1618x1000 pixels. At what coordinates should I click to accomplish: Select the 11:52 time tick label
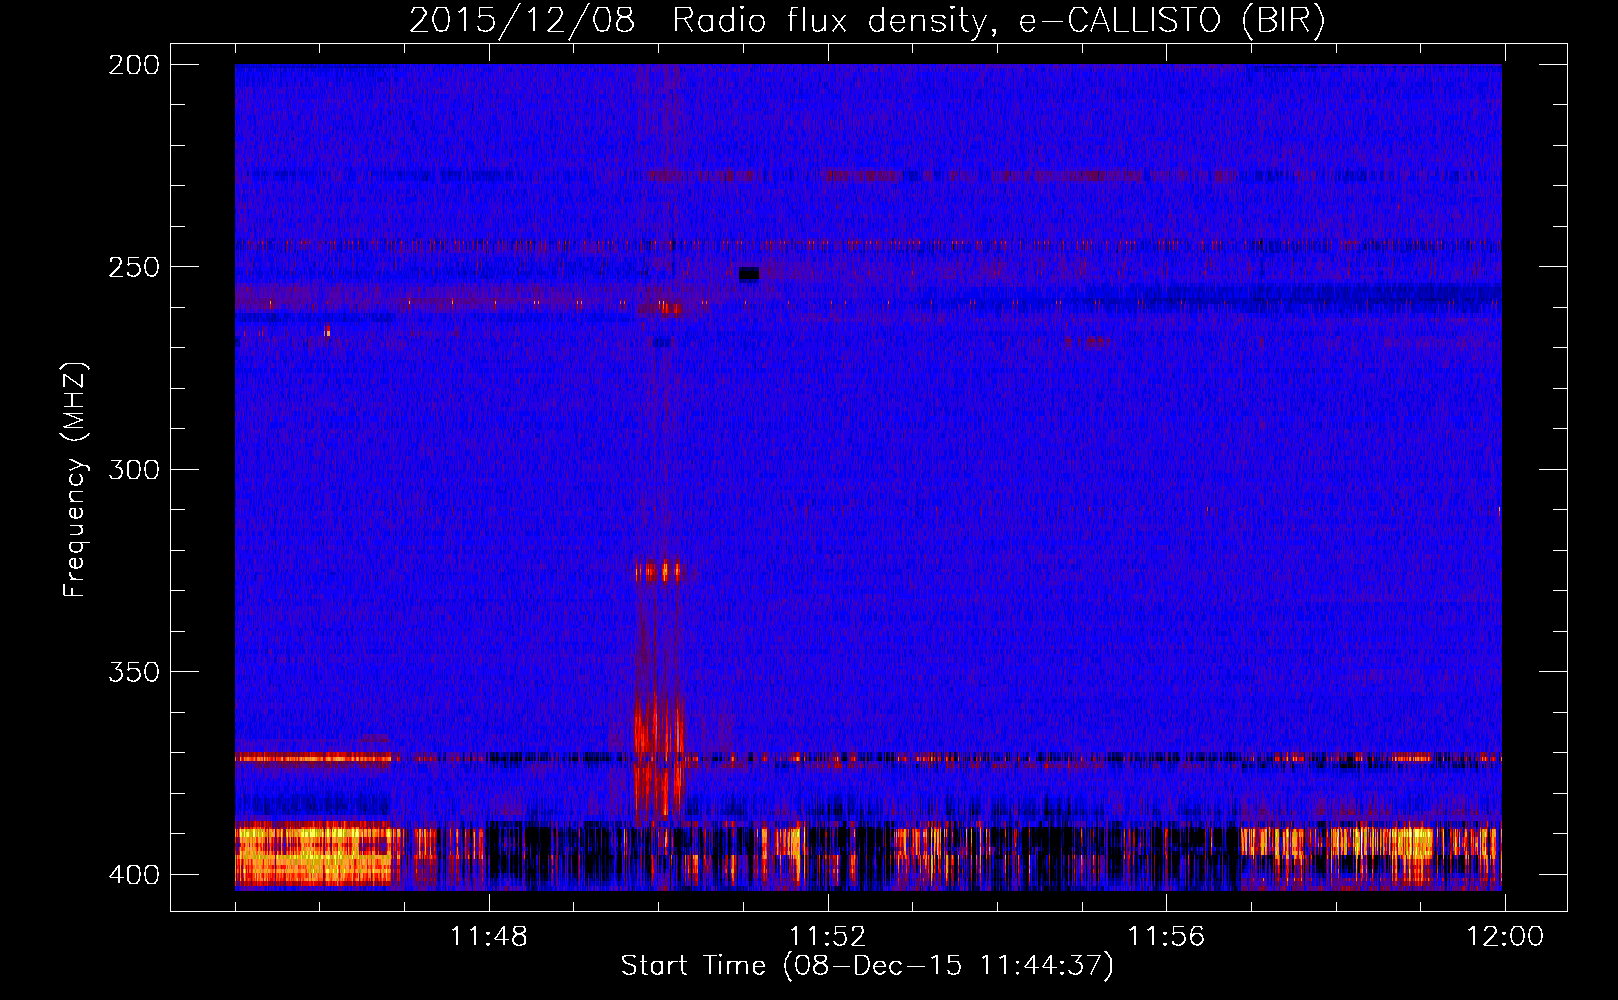point(827,937)
